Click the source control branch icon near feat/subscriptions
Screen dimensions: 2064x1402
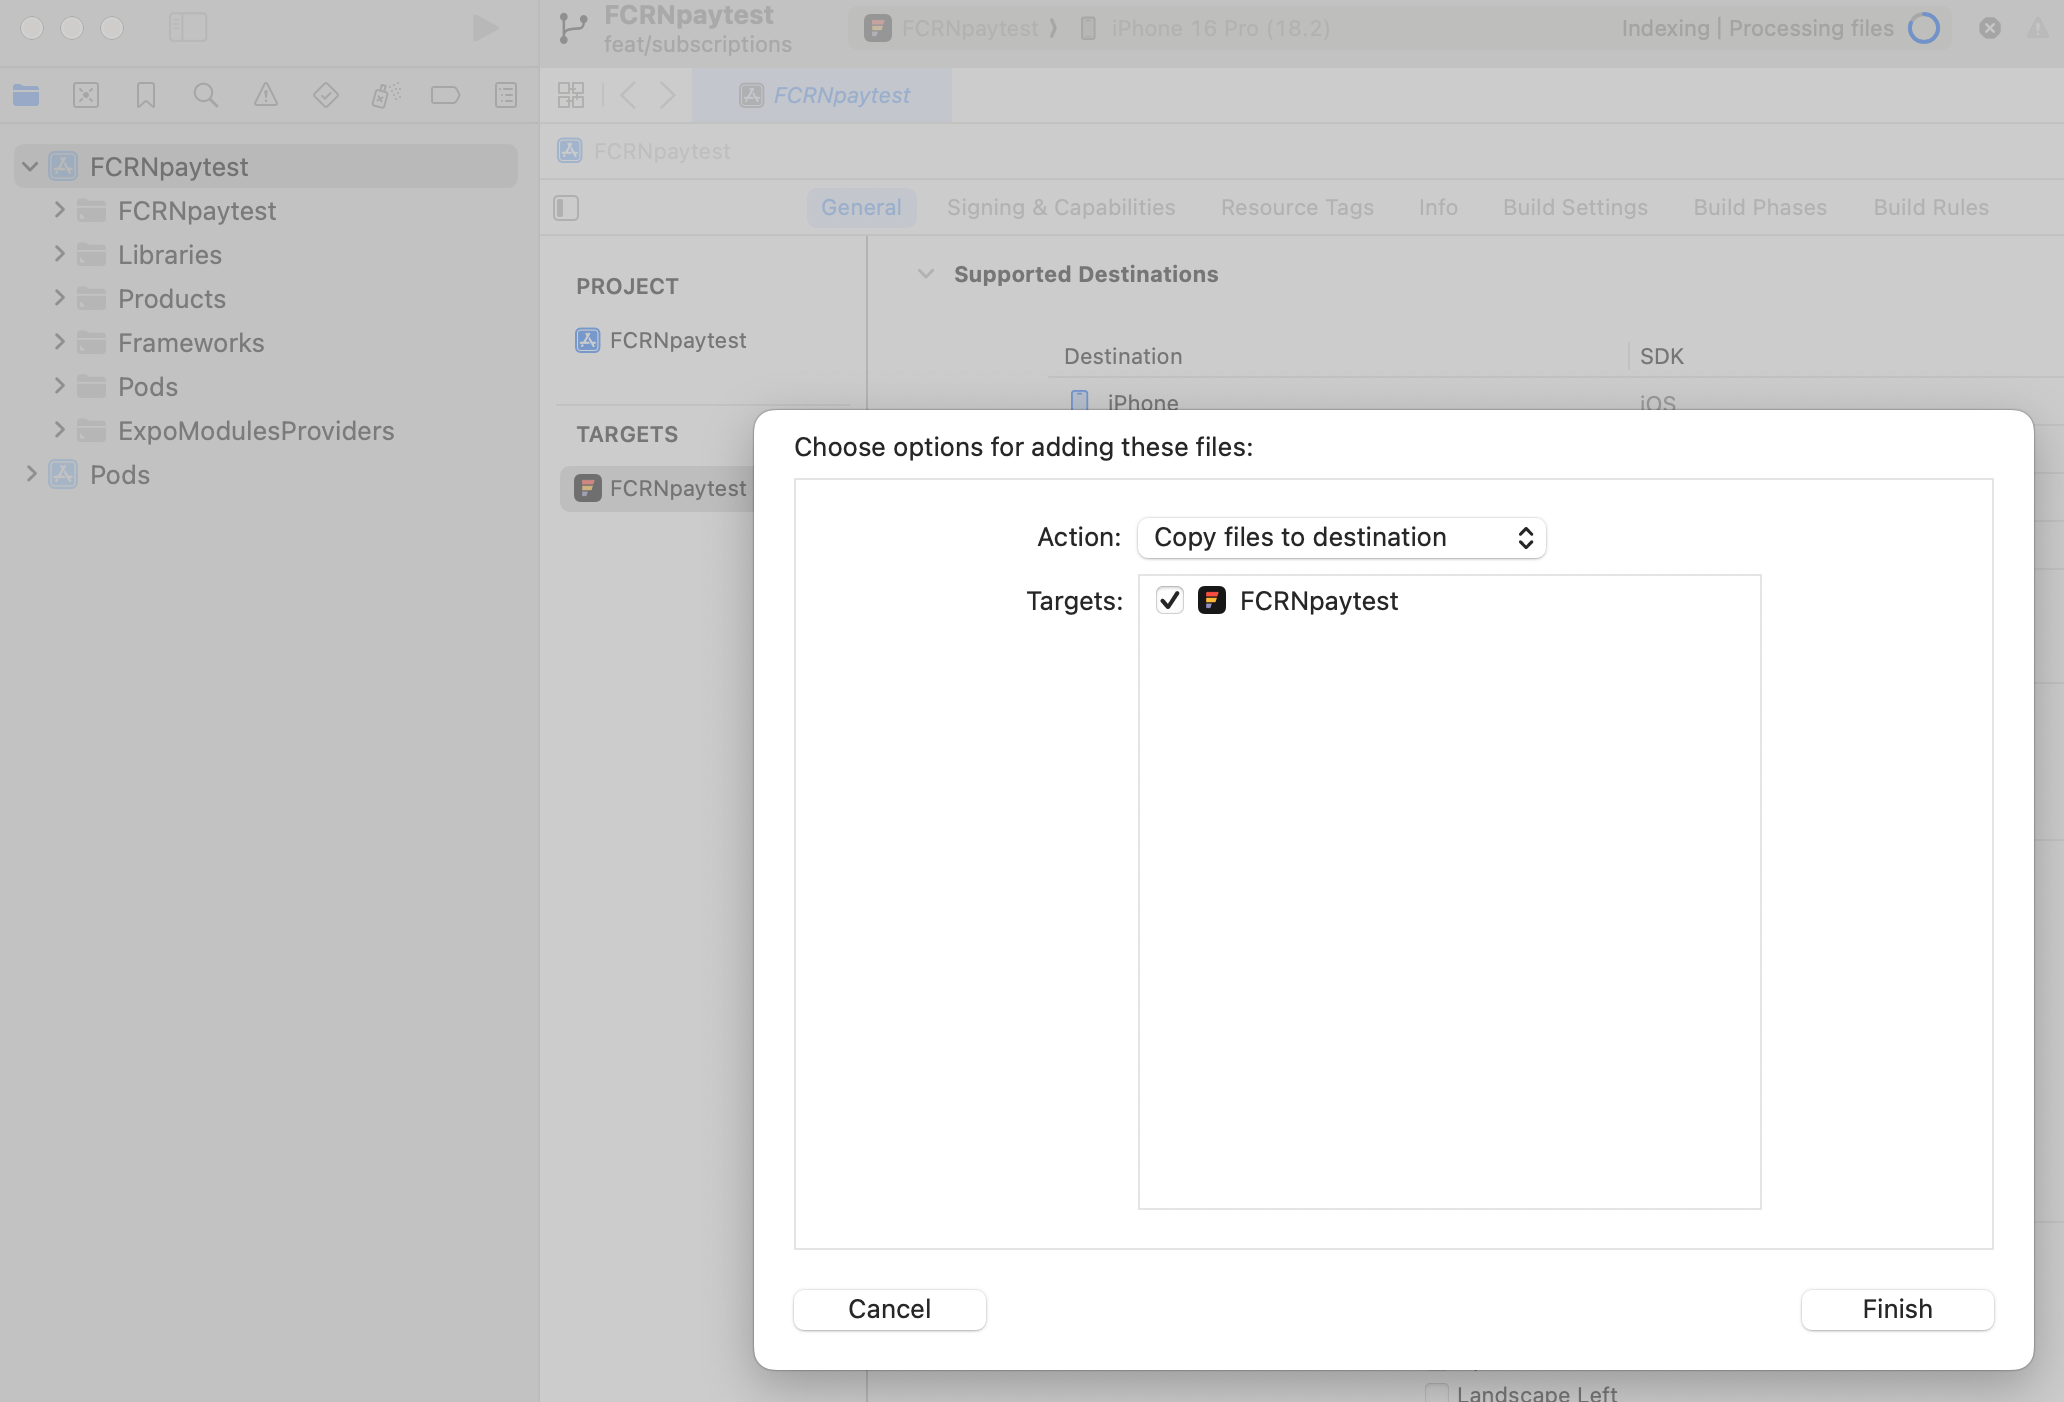[572, 28]
